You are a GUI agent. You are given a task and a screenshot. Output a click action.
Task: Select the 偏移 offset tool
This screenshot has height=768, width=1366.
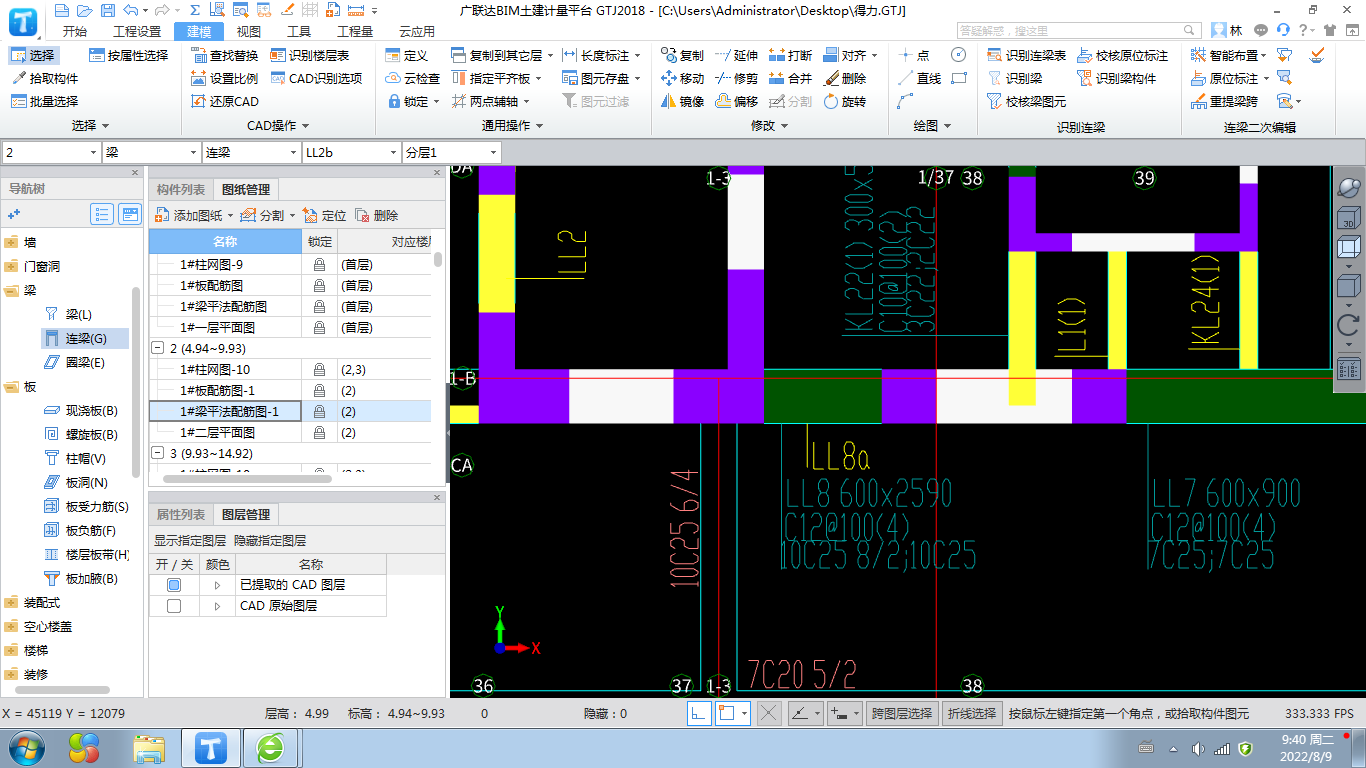pyautogui.click(x=737, y=101)
